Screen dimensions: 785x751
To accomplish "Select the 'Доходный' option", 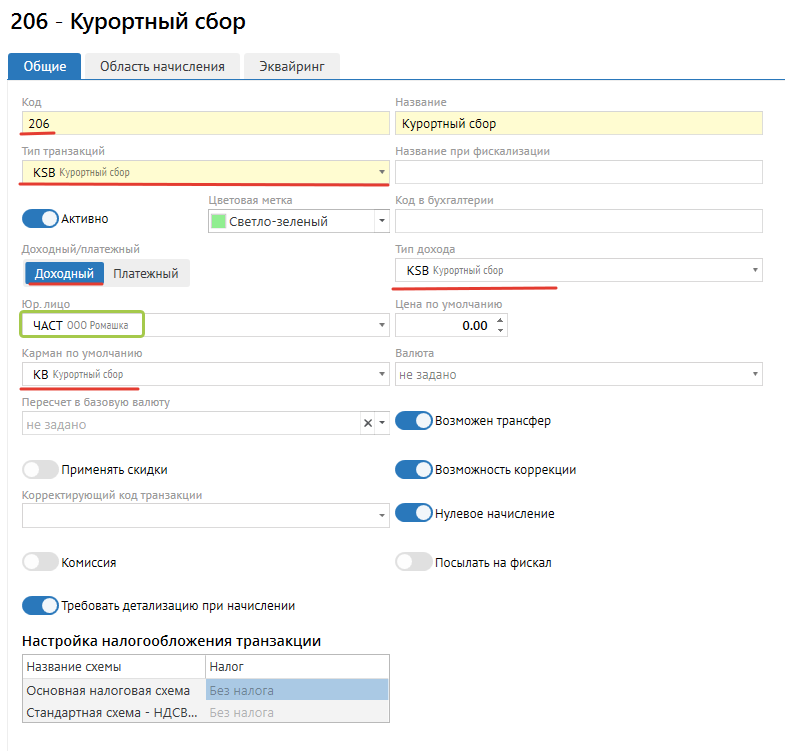I will tap(64, 273).
